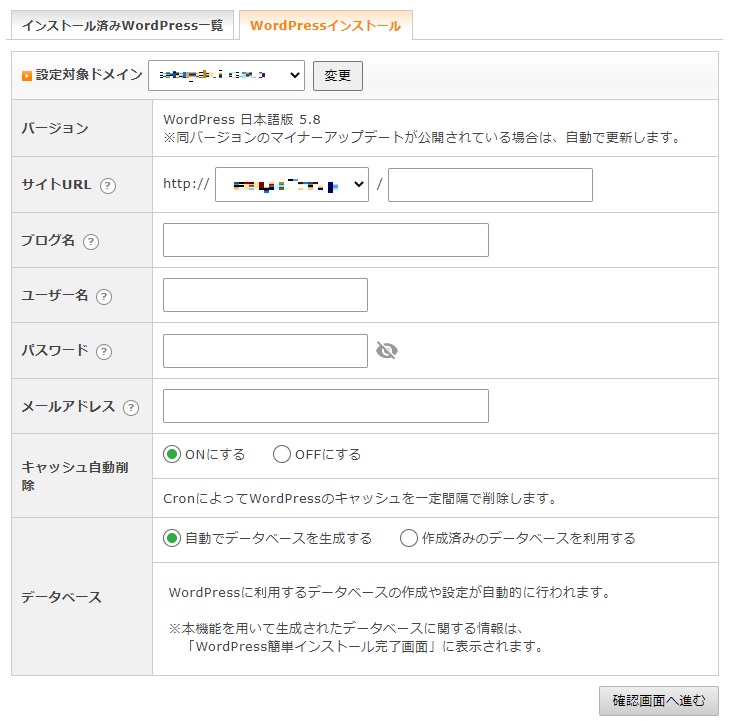Open the 設定対象ドメイン domain dropdown

226,75
